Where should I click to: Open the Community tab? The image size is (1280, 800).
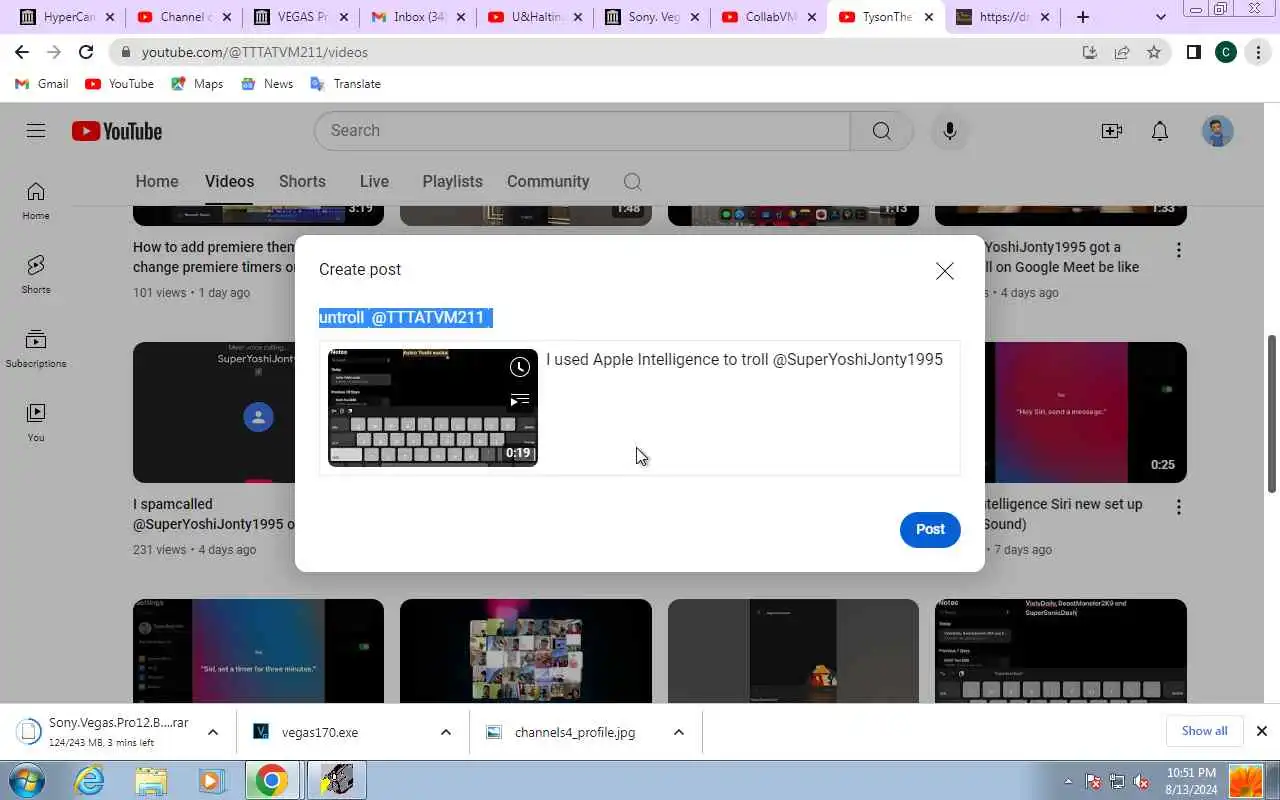coord(548,181)
